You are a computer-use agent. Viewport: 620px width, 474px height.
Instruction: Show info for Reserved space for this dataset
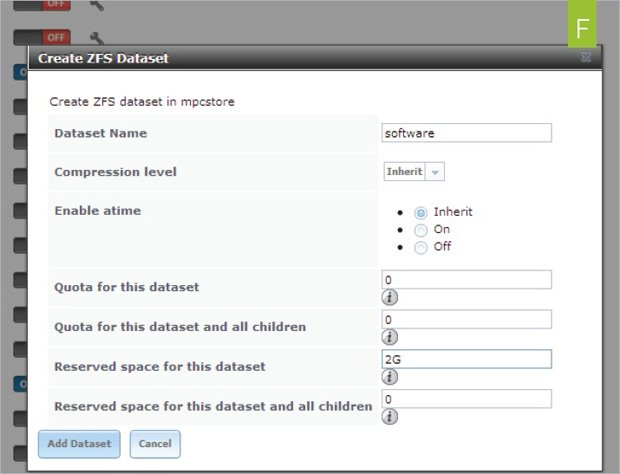[x=390, y=377]
